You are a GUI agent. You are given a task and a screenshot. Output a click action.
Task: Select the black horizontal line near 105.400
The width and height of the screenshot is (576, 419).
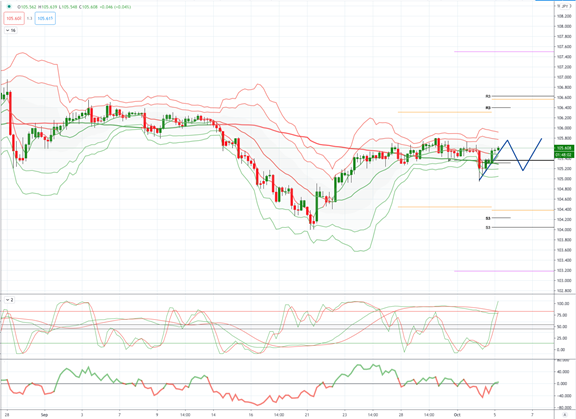click(522, 160)
